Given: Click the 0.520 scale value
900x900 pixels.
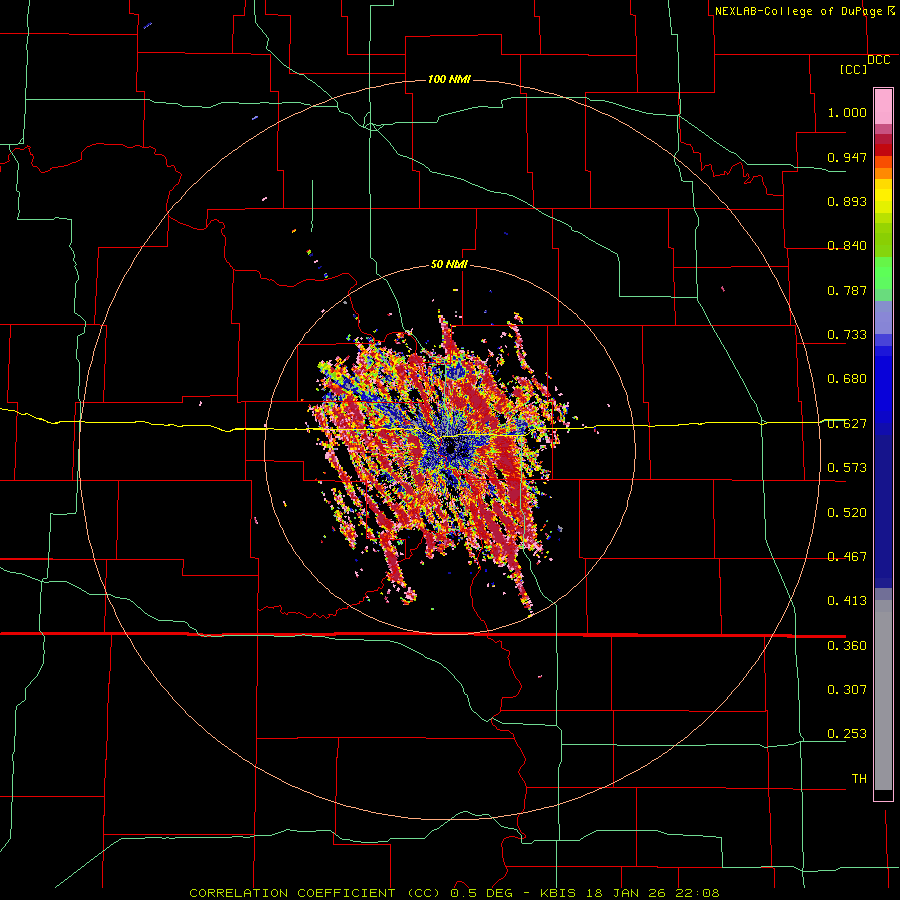Looking at the screenshot, I should pyautogui.click(x=847, y=513).
